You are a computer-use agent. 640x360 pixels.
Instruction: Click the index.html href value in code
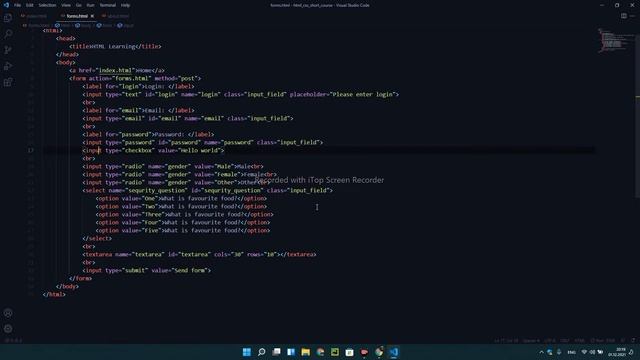(115, 71)
